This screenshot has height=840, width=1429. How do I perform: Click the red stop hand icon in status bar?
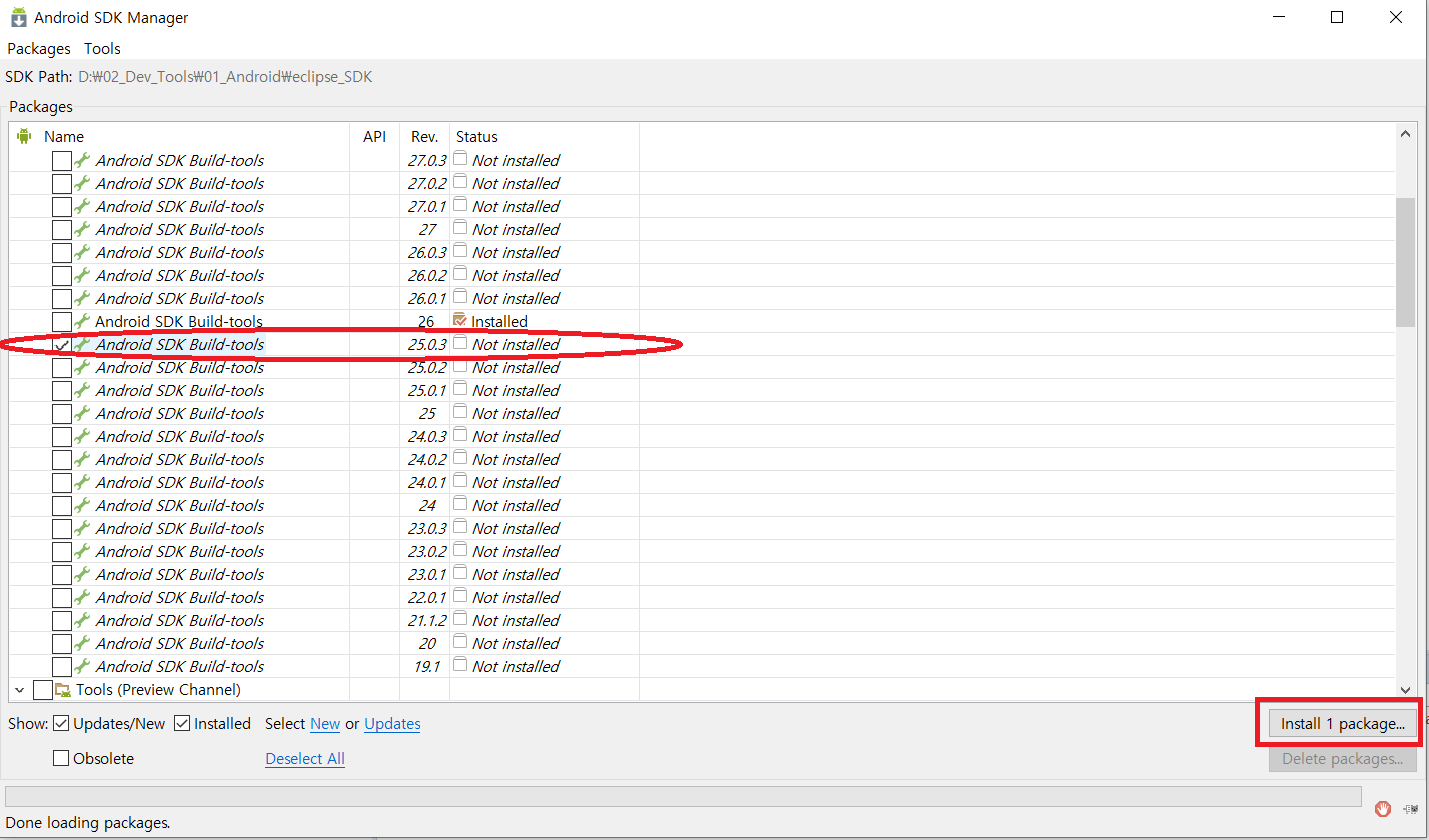click(x=1383, y=808)
